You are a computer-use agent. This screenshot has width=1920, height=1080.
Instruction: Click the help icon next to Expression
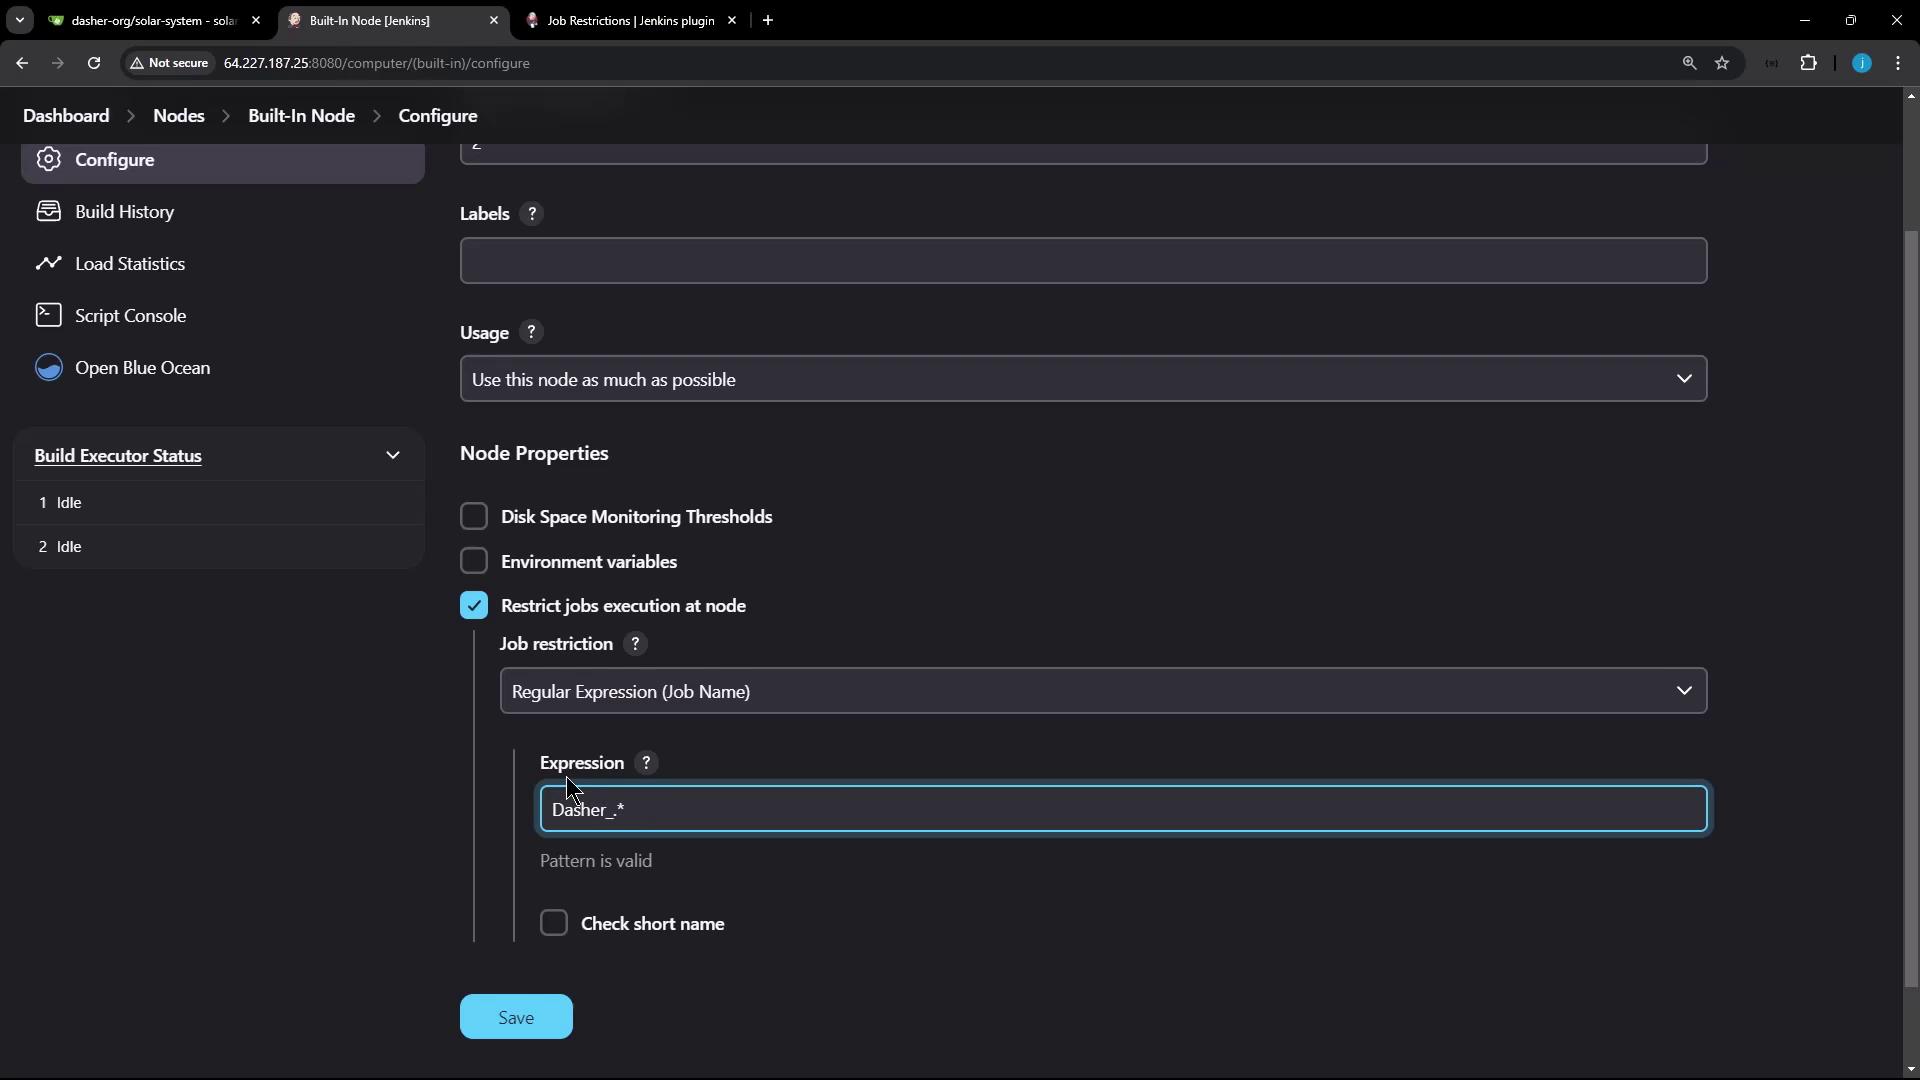[x=646, y=763]
